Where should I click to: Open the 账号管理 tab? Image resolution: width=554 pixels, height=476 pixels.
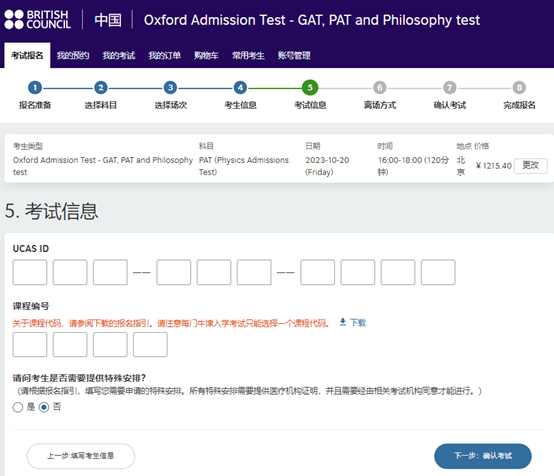coord(294,55)
